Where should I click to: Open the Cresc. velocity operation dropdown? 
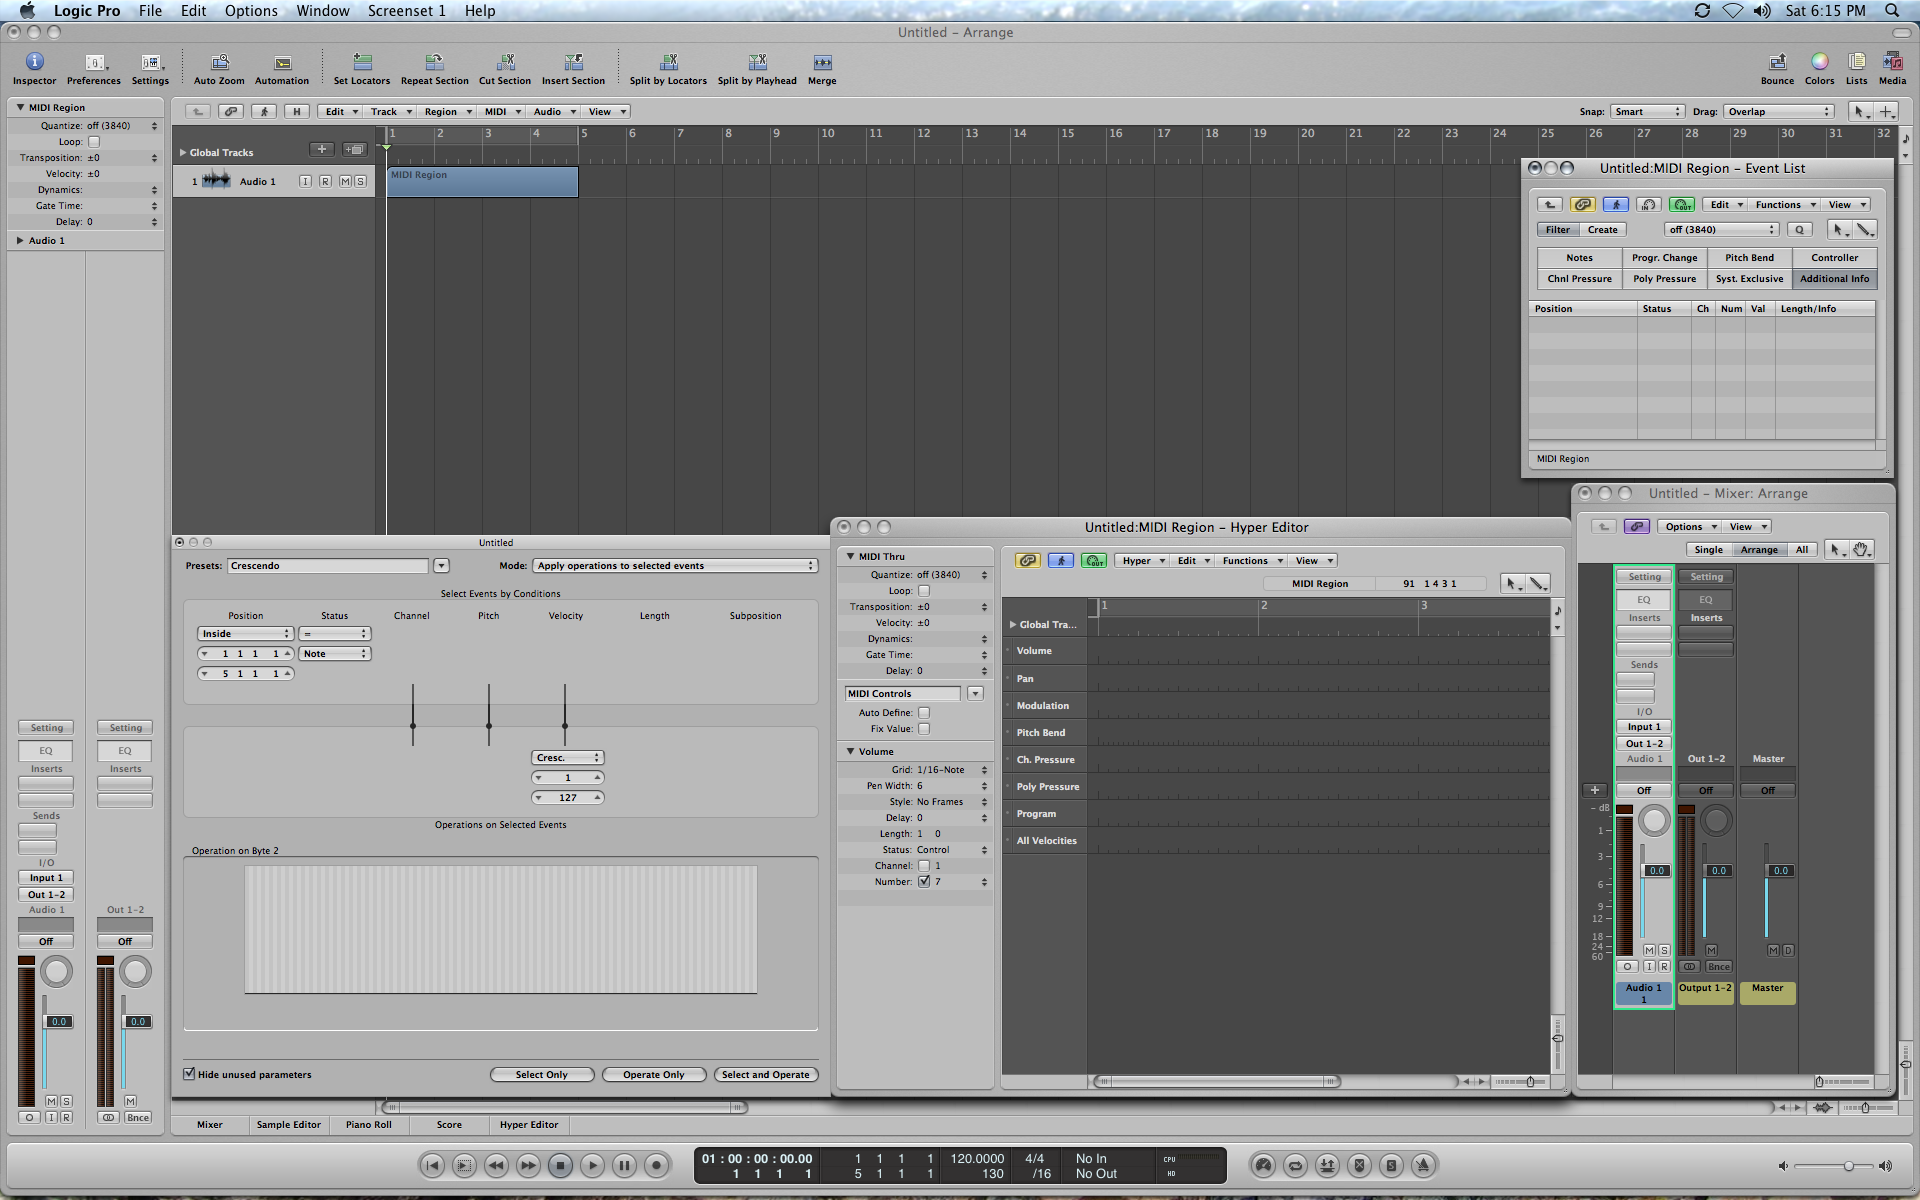click(x=567, y=758)
